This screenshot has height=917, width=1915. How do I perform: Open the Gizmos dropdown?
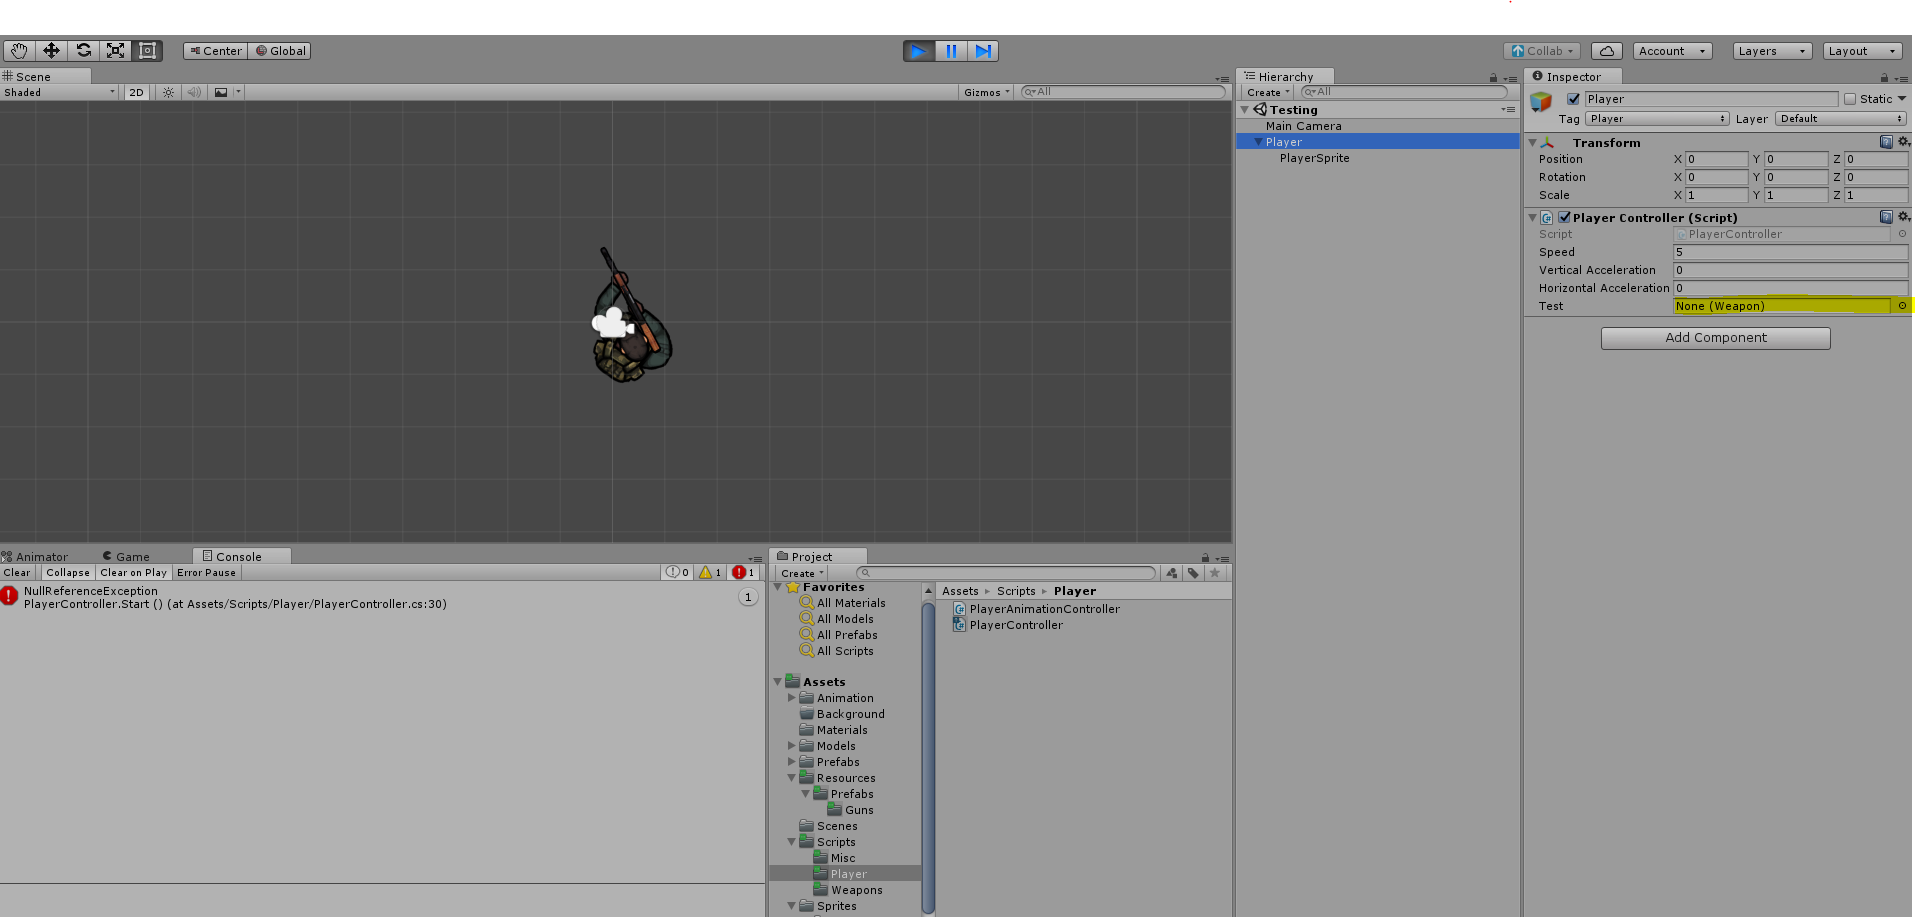(986, 92)
